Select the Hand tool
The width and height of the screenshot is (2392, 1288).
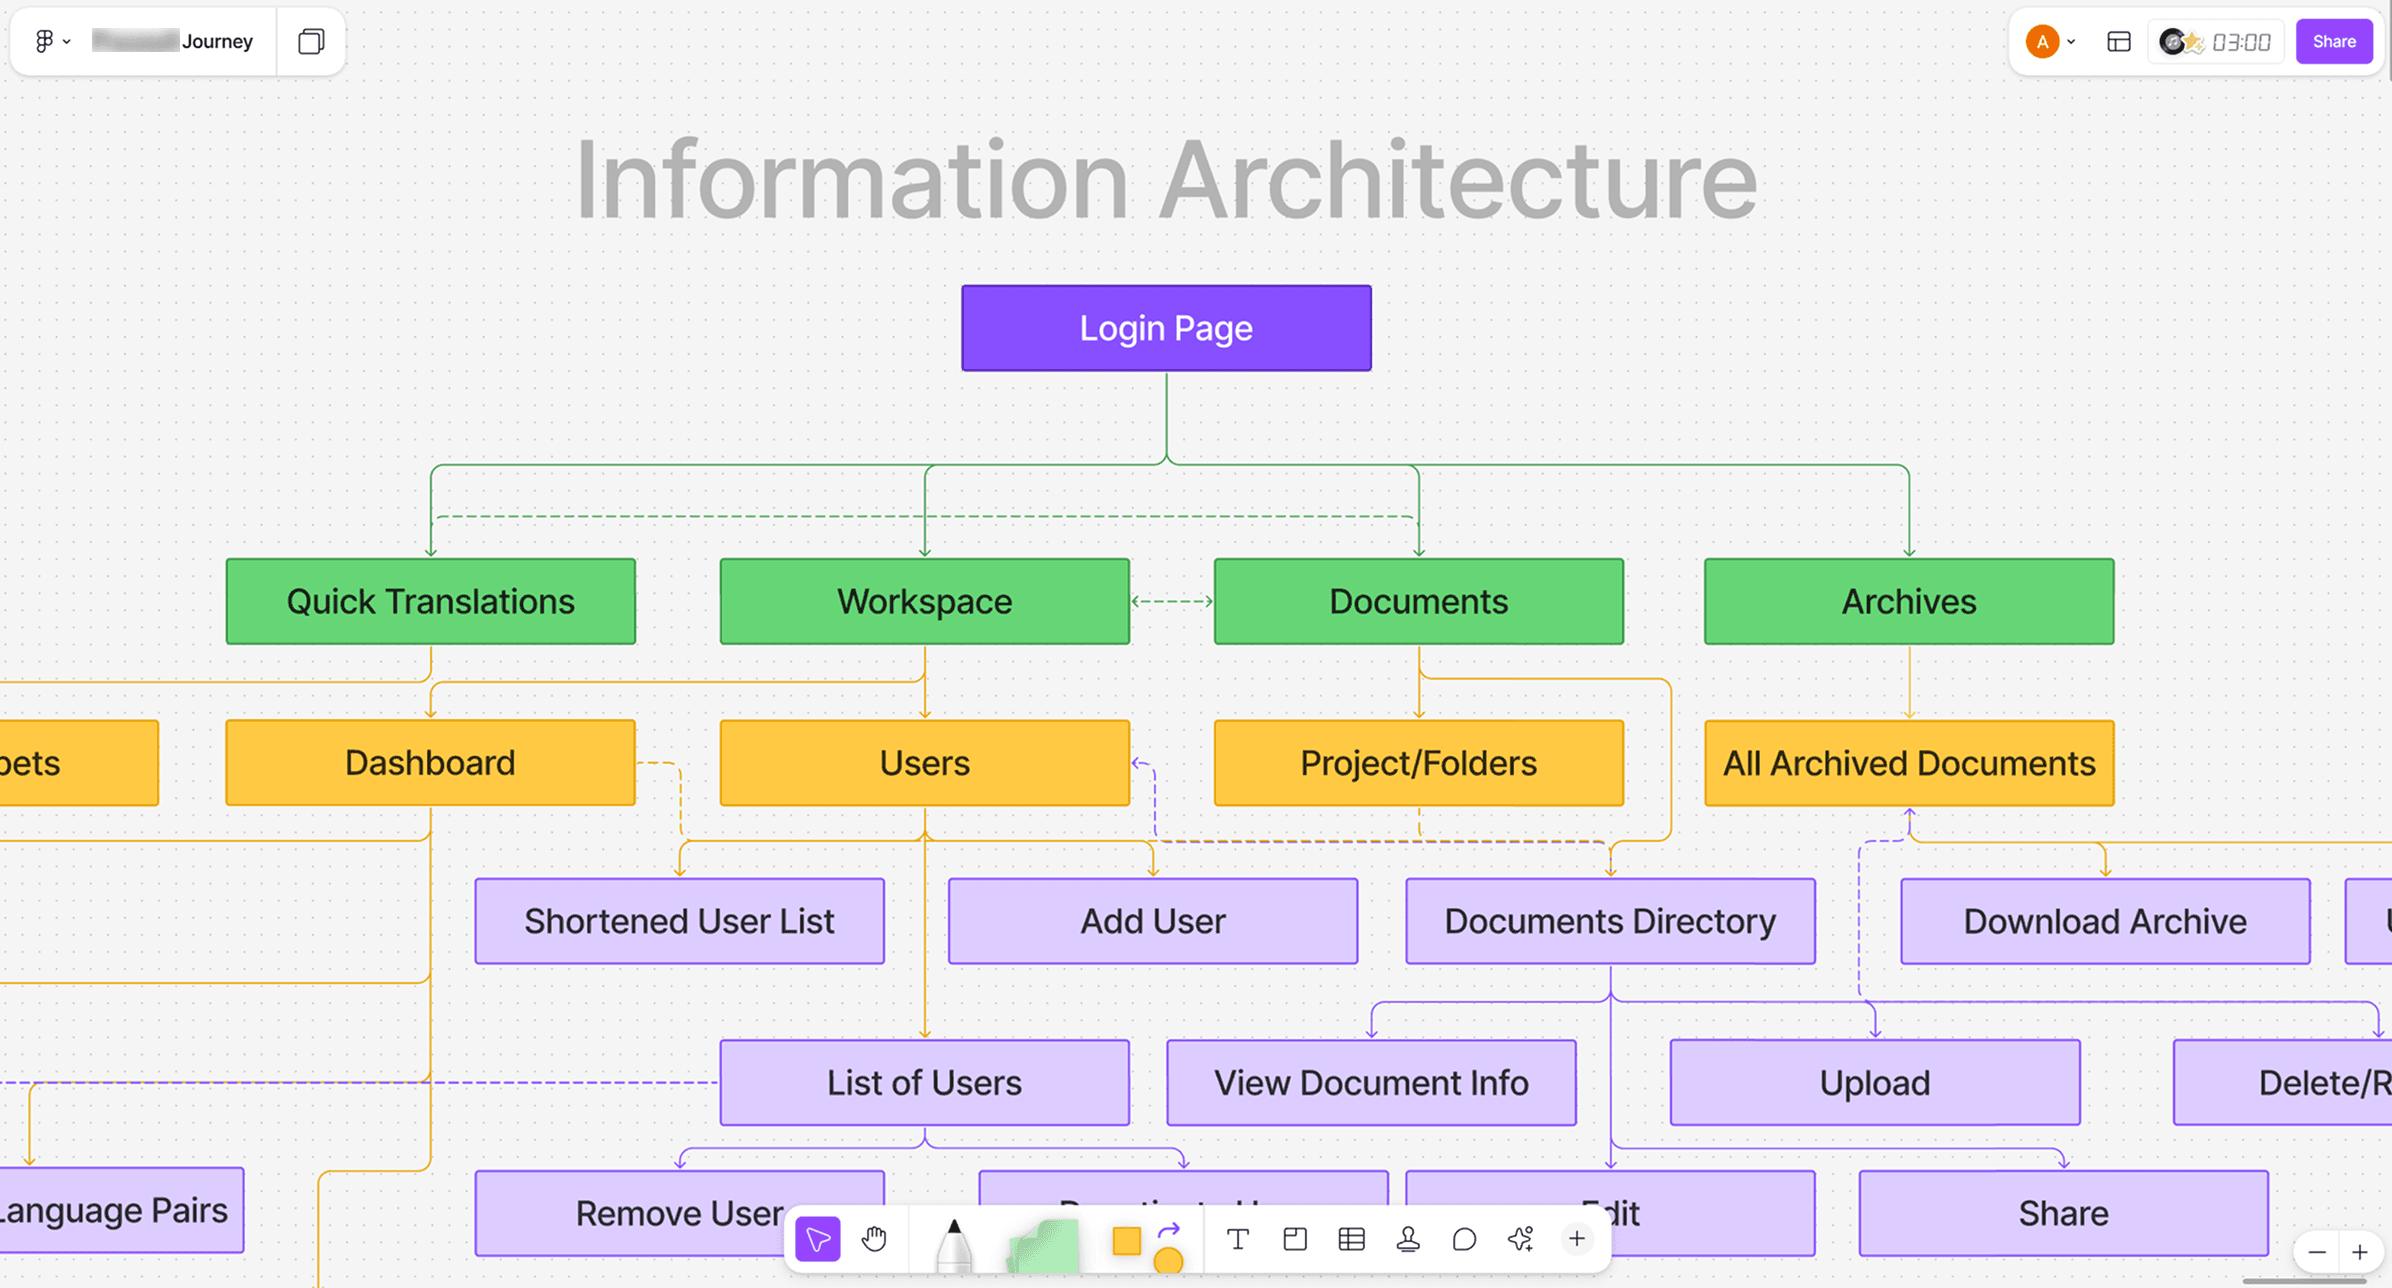pyautogui.click(x=874, y=1240)
